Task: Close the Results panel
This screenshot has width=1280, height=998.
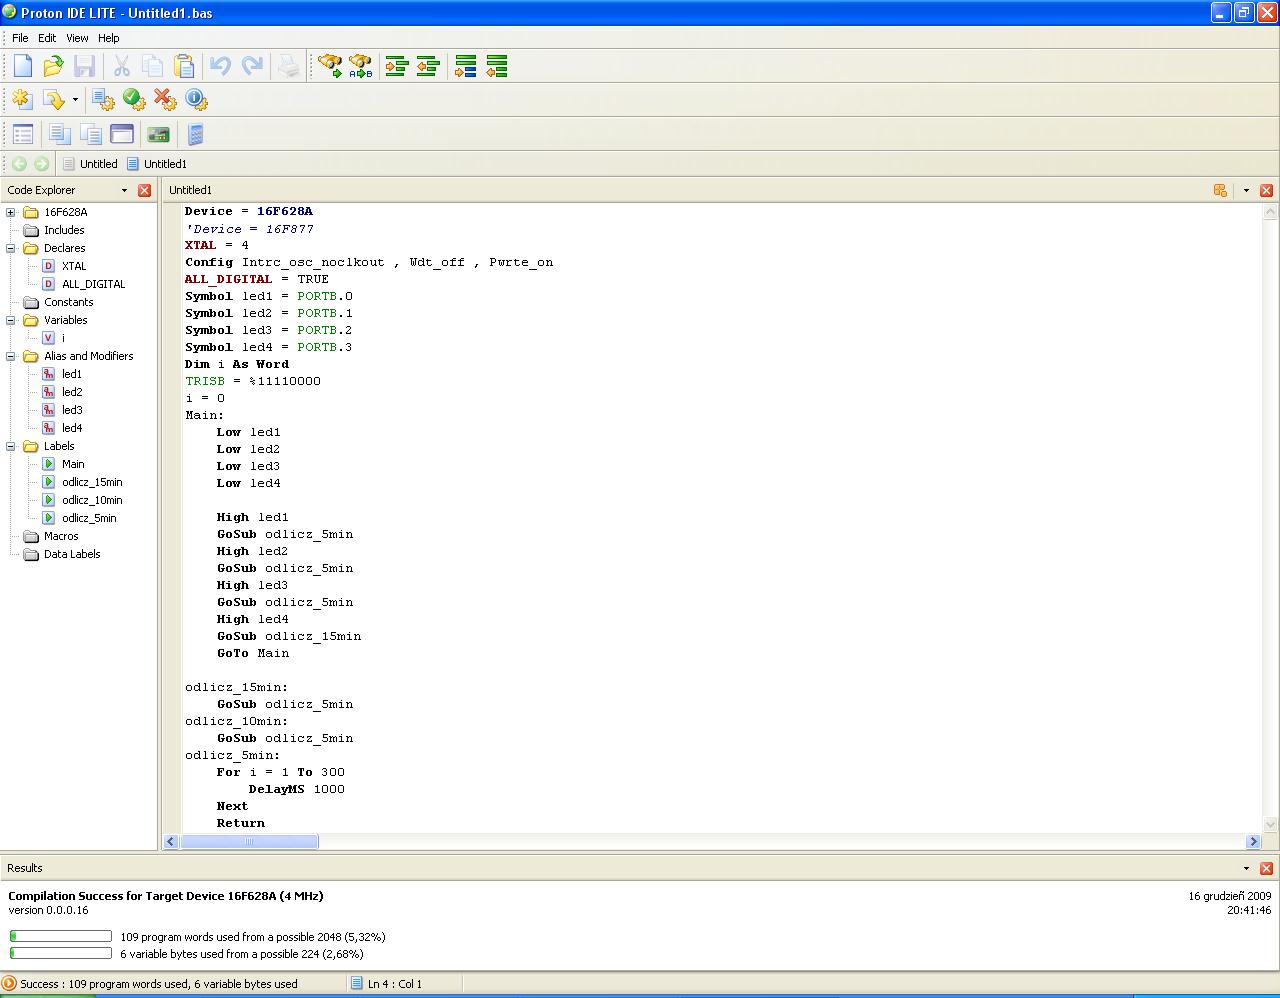Action: click(1266, 868)
